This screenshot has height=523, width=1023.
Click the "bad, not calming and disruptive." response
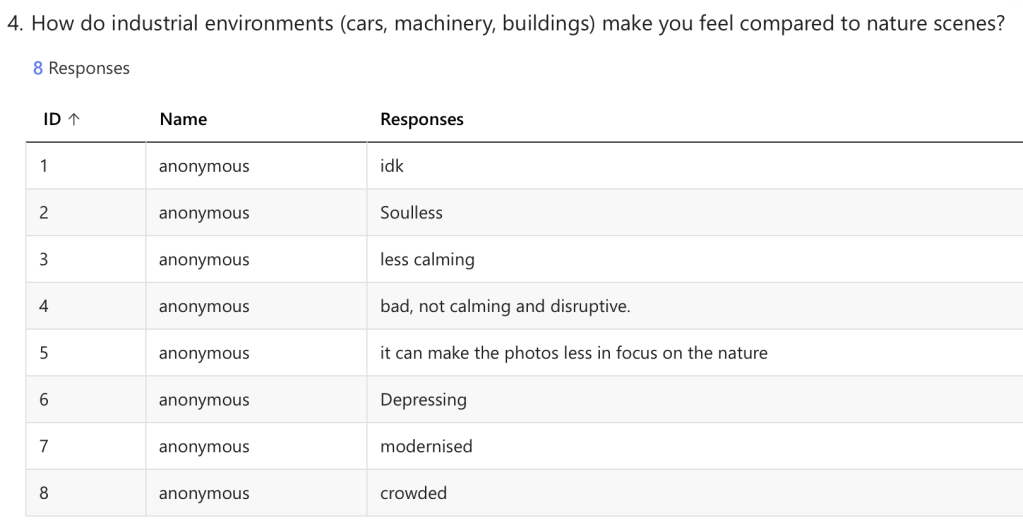pyautogui.click(x=505, y=306)
